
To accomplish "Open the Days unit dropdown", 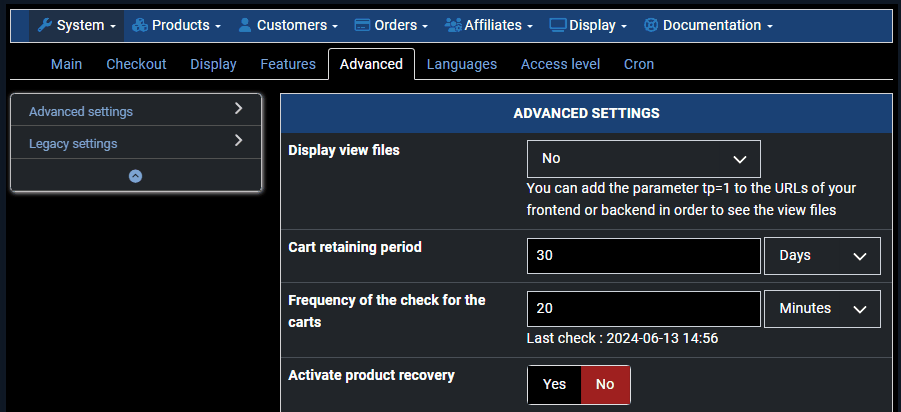I will (822, 256).
